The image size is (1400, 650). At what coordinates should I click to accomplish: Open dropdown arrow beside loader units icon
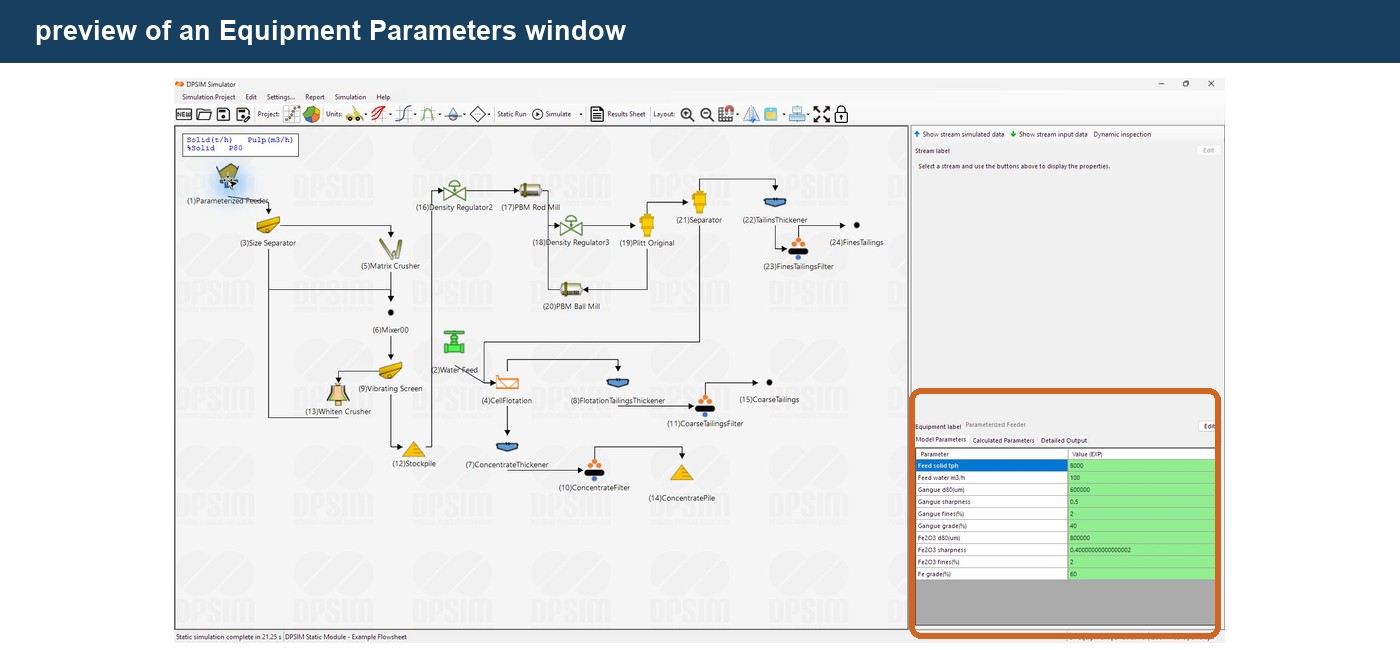(367, 115)
